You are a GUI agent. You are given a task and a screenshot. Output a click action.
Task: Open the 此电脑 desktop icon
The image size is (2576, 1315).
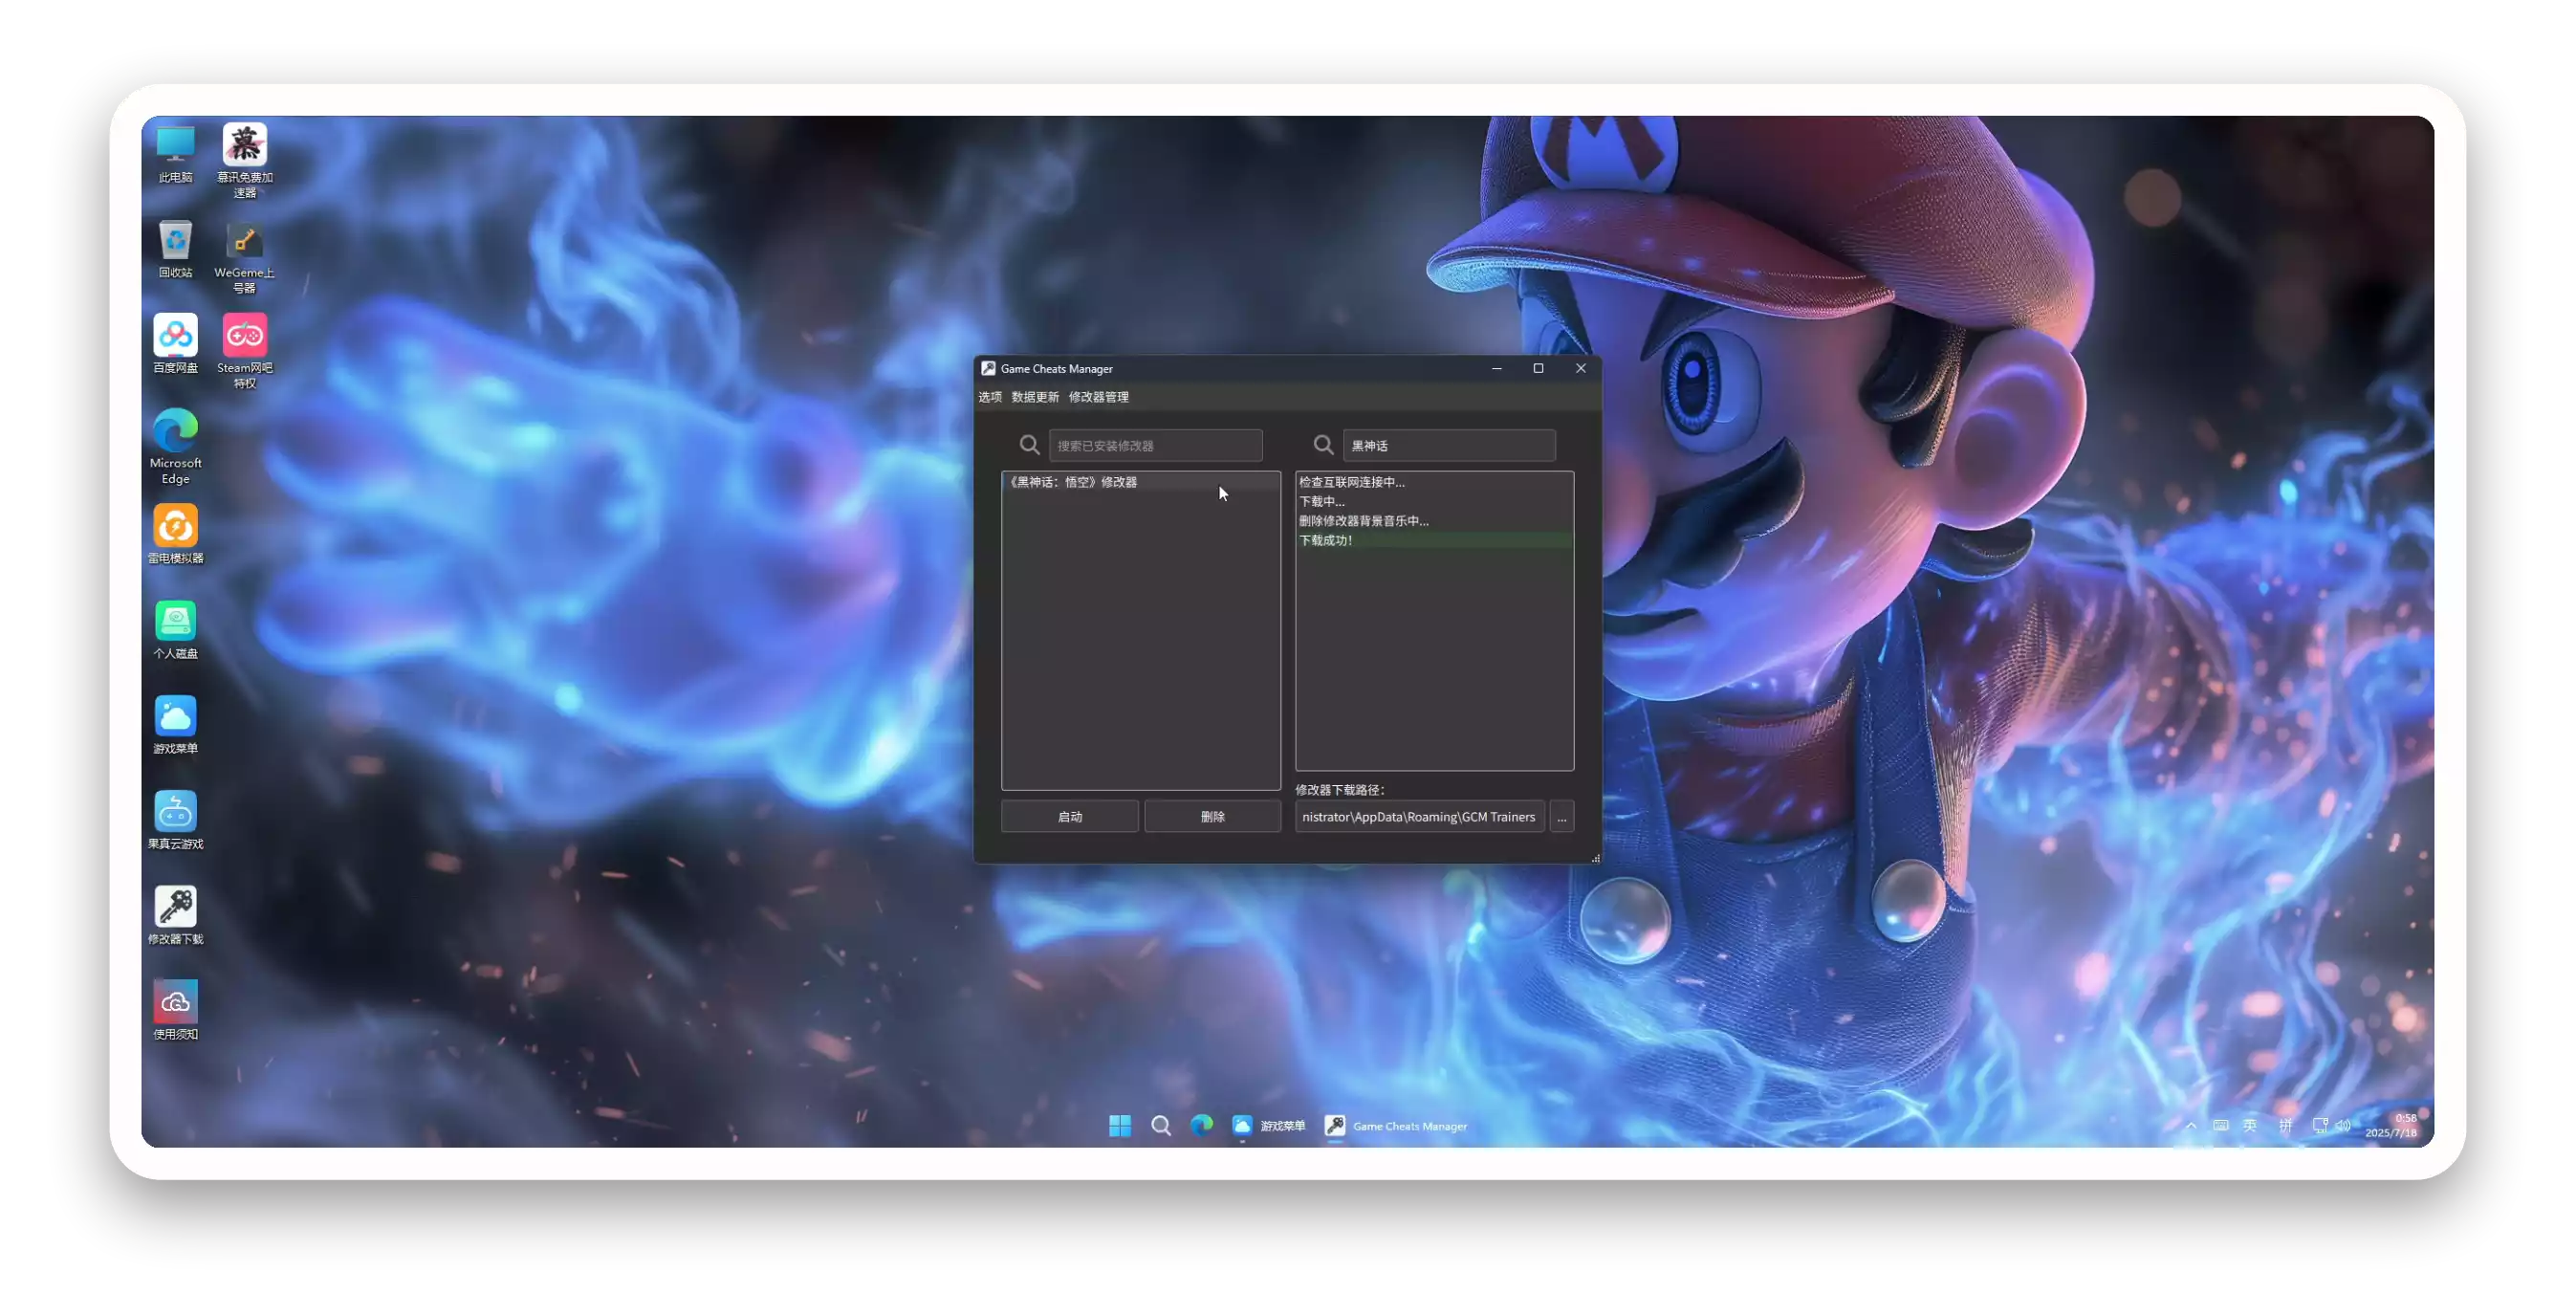[175, 154]
